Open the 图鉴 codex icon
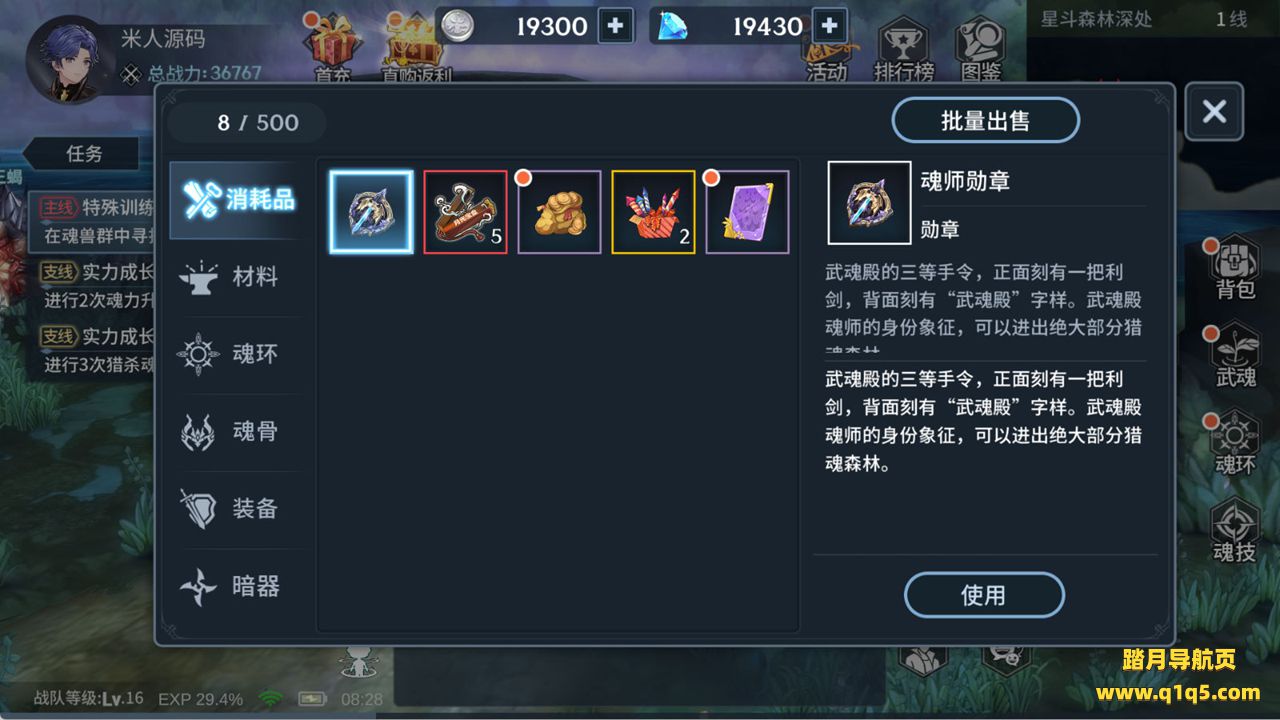The height and width of the screenshot is (720, 1280). pos(980,52)
